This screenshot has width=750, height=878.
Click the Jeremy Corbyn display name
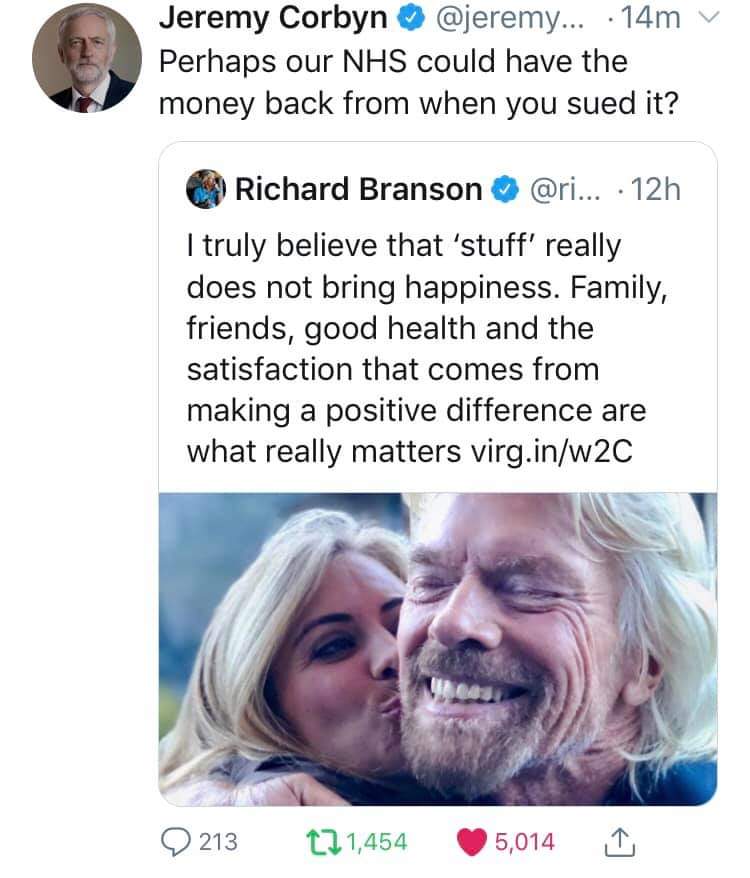(274, 18)
